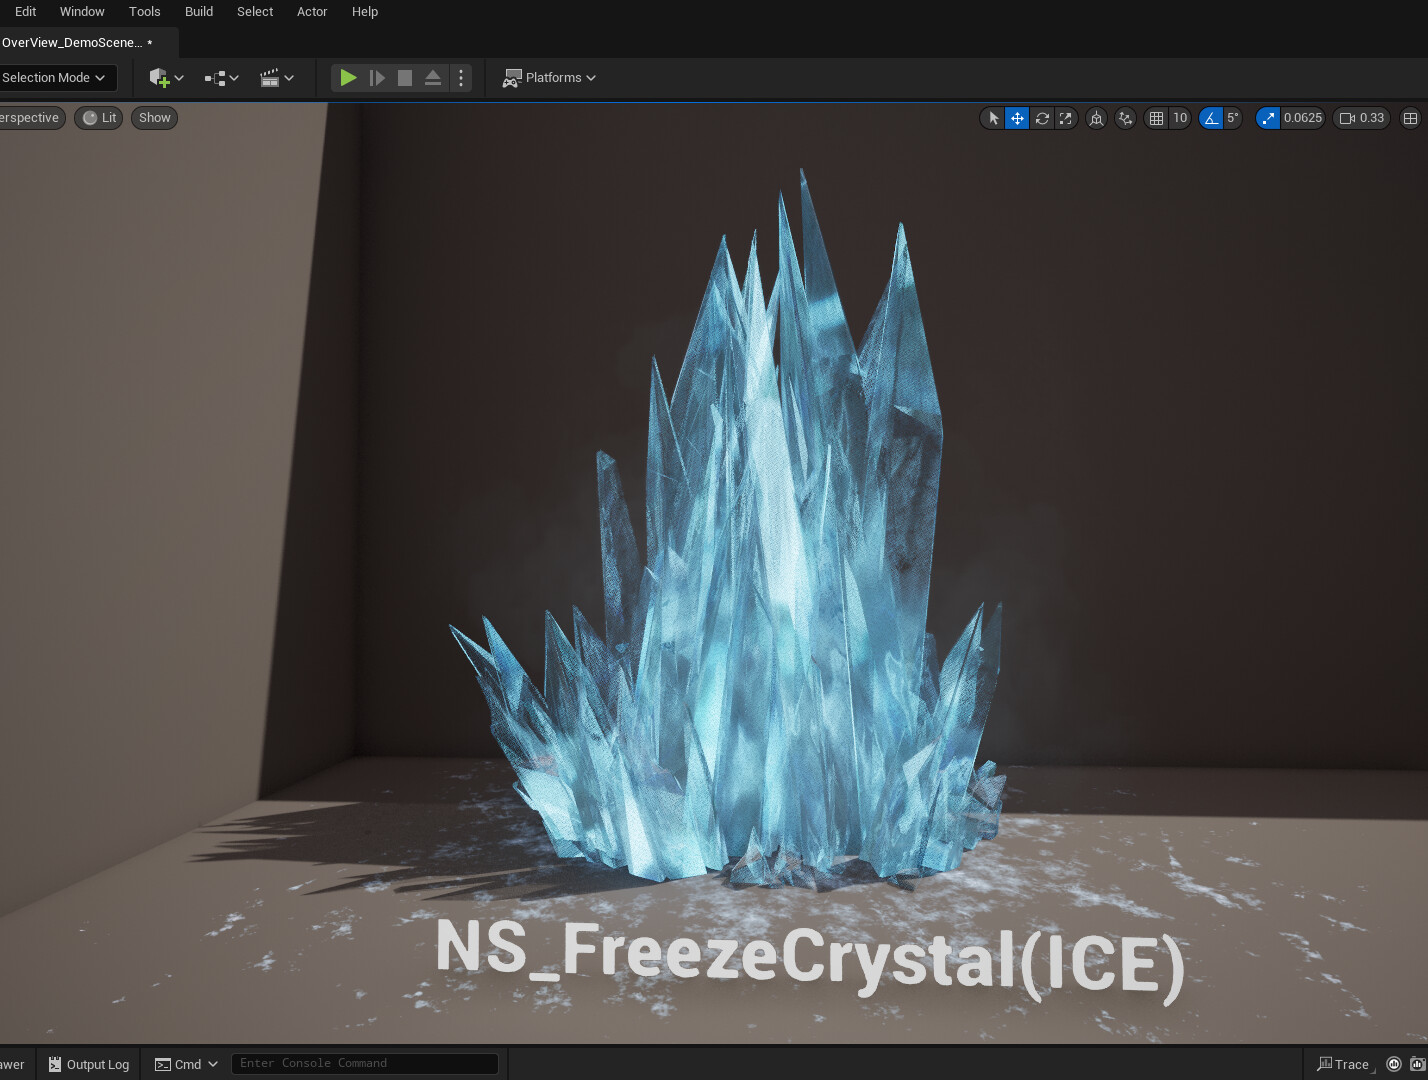Click the circular status icon after Trace

(1394, 1064)
